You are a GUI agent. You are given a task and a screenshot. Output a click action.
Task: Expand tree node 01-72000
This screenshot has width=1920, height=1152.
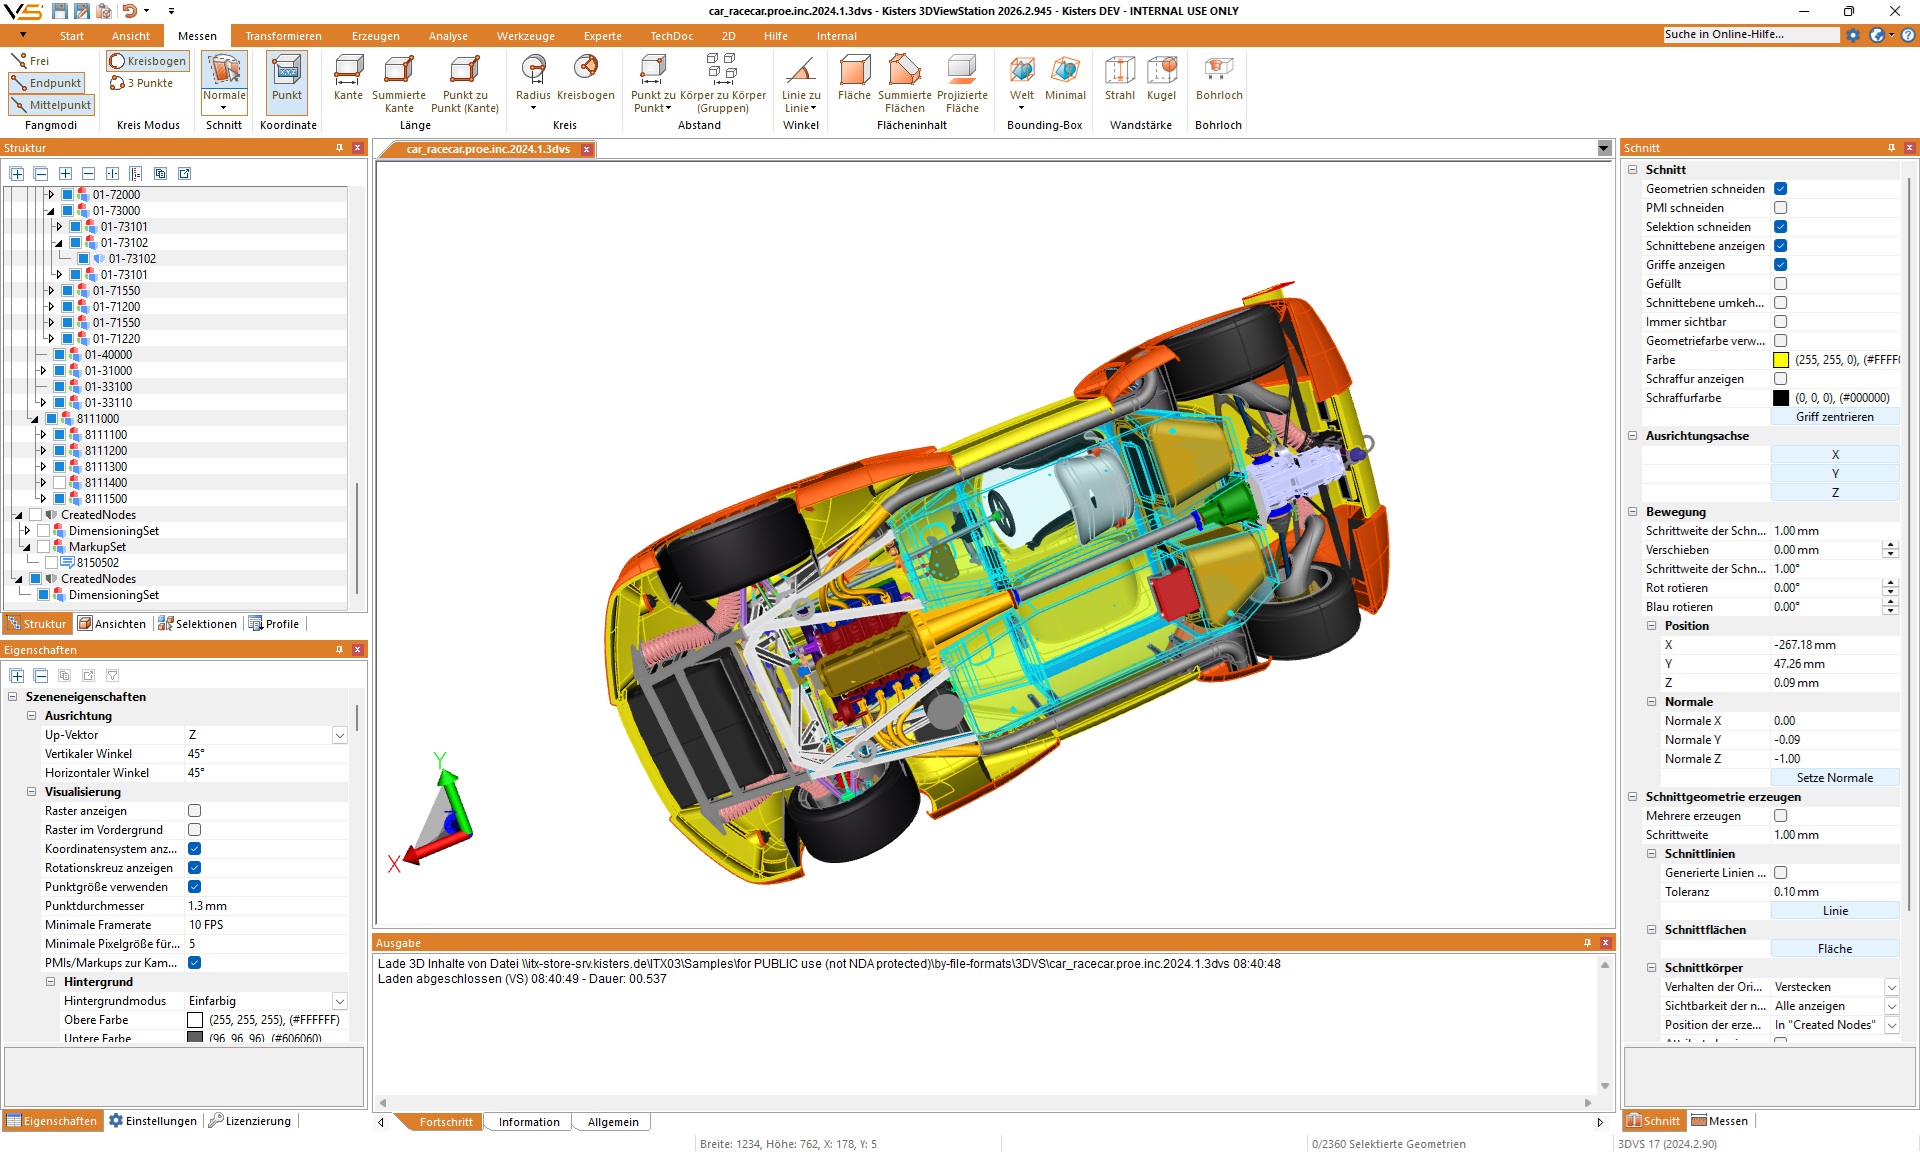tap(51, 195)
